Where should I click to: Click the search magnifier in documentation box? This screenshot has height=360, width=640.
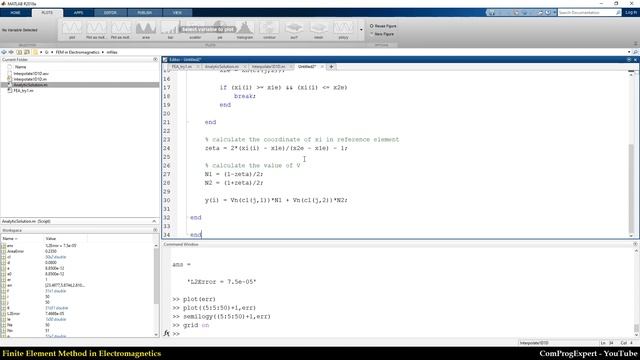pos(618,13)
